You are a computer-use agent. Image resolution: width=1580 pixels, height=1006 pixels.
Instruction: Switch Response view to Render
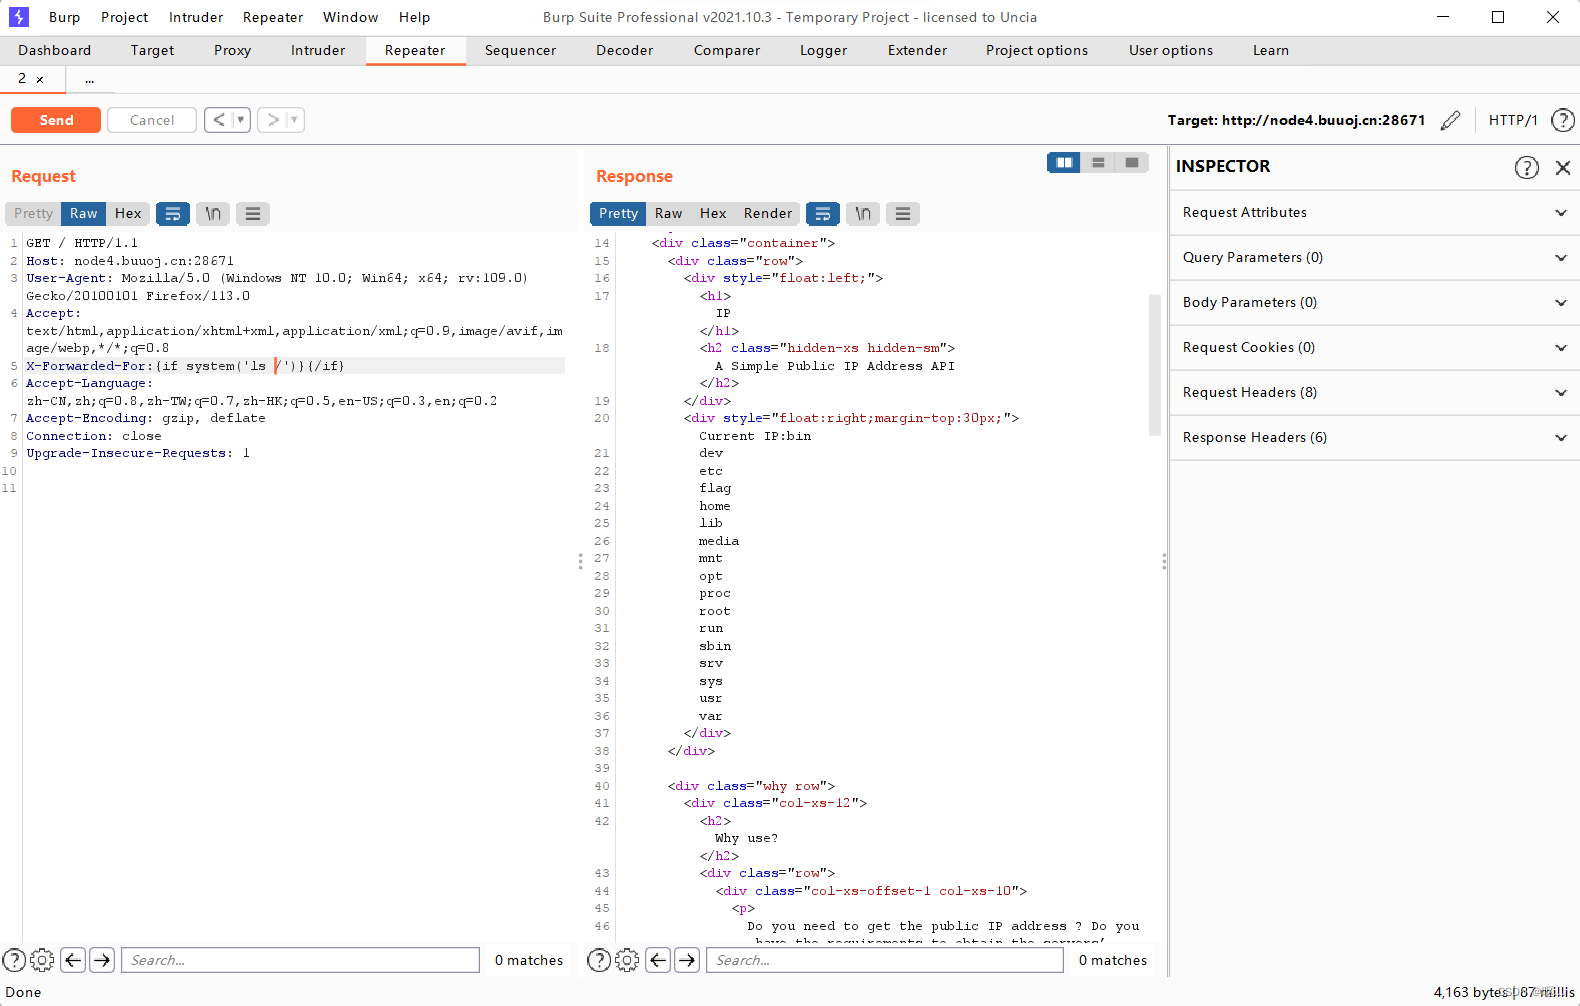point(767,213)
